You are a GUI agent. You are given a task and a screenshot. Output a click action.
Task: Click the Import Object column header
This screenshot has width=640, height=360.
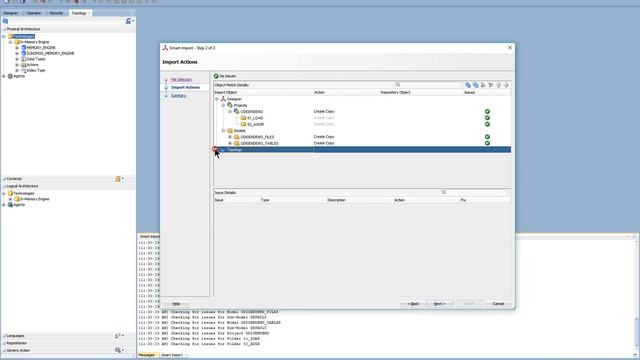point(263,93)
